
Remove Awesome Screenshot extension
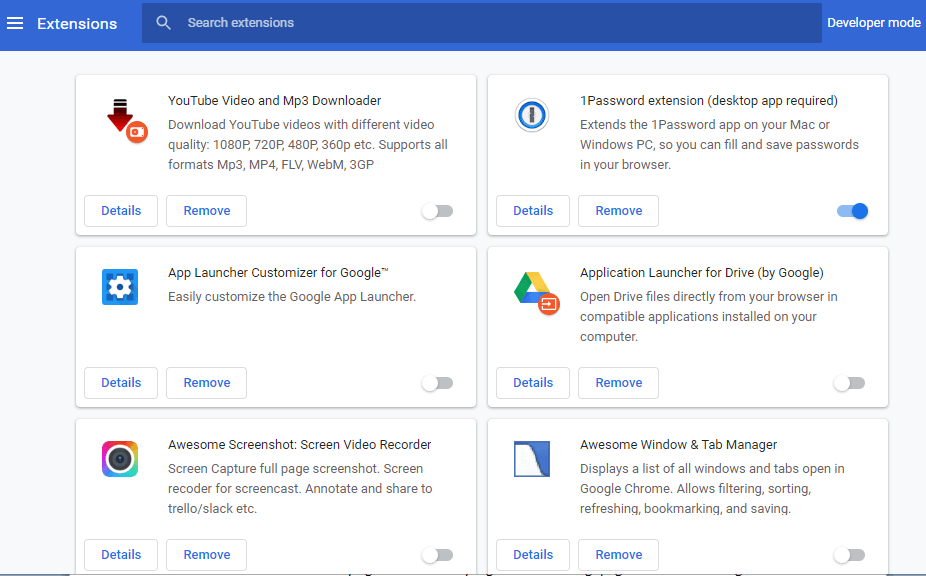click(x=207, y=555)
